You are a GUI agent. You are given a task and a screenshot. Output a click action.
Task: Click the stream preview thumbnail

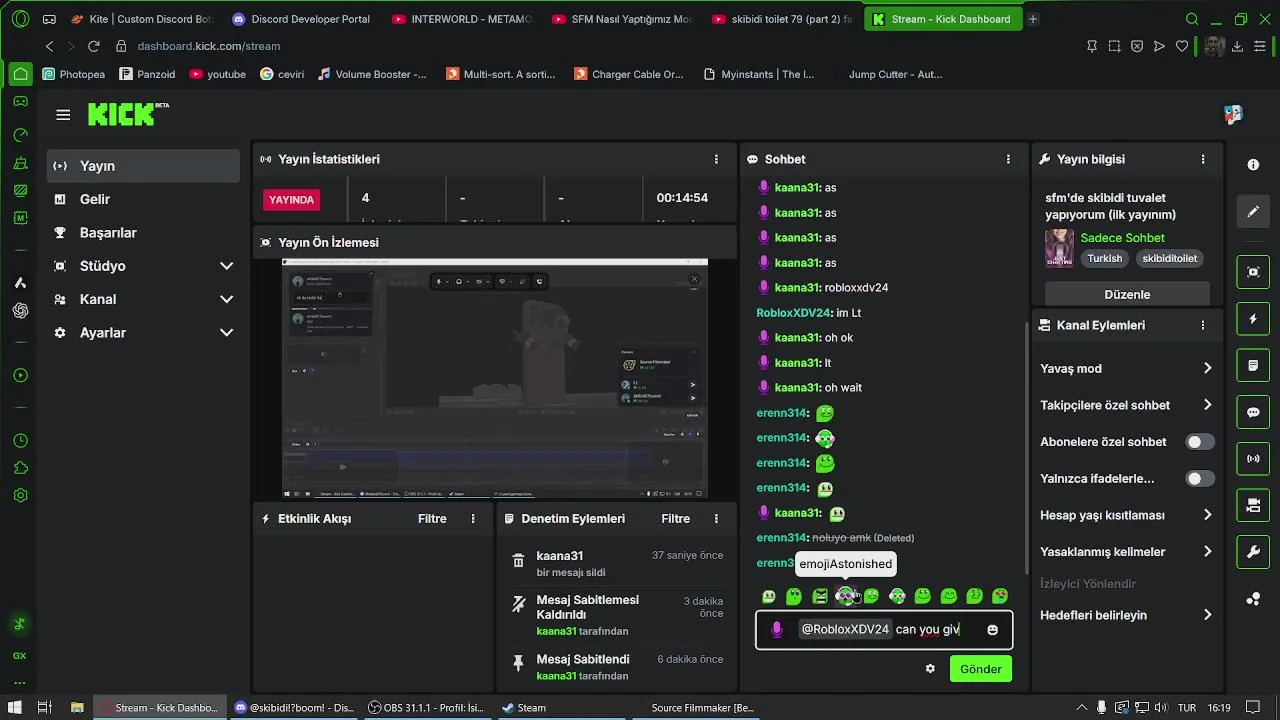tap(495, 379)
